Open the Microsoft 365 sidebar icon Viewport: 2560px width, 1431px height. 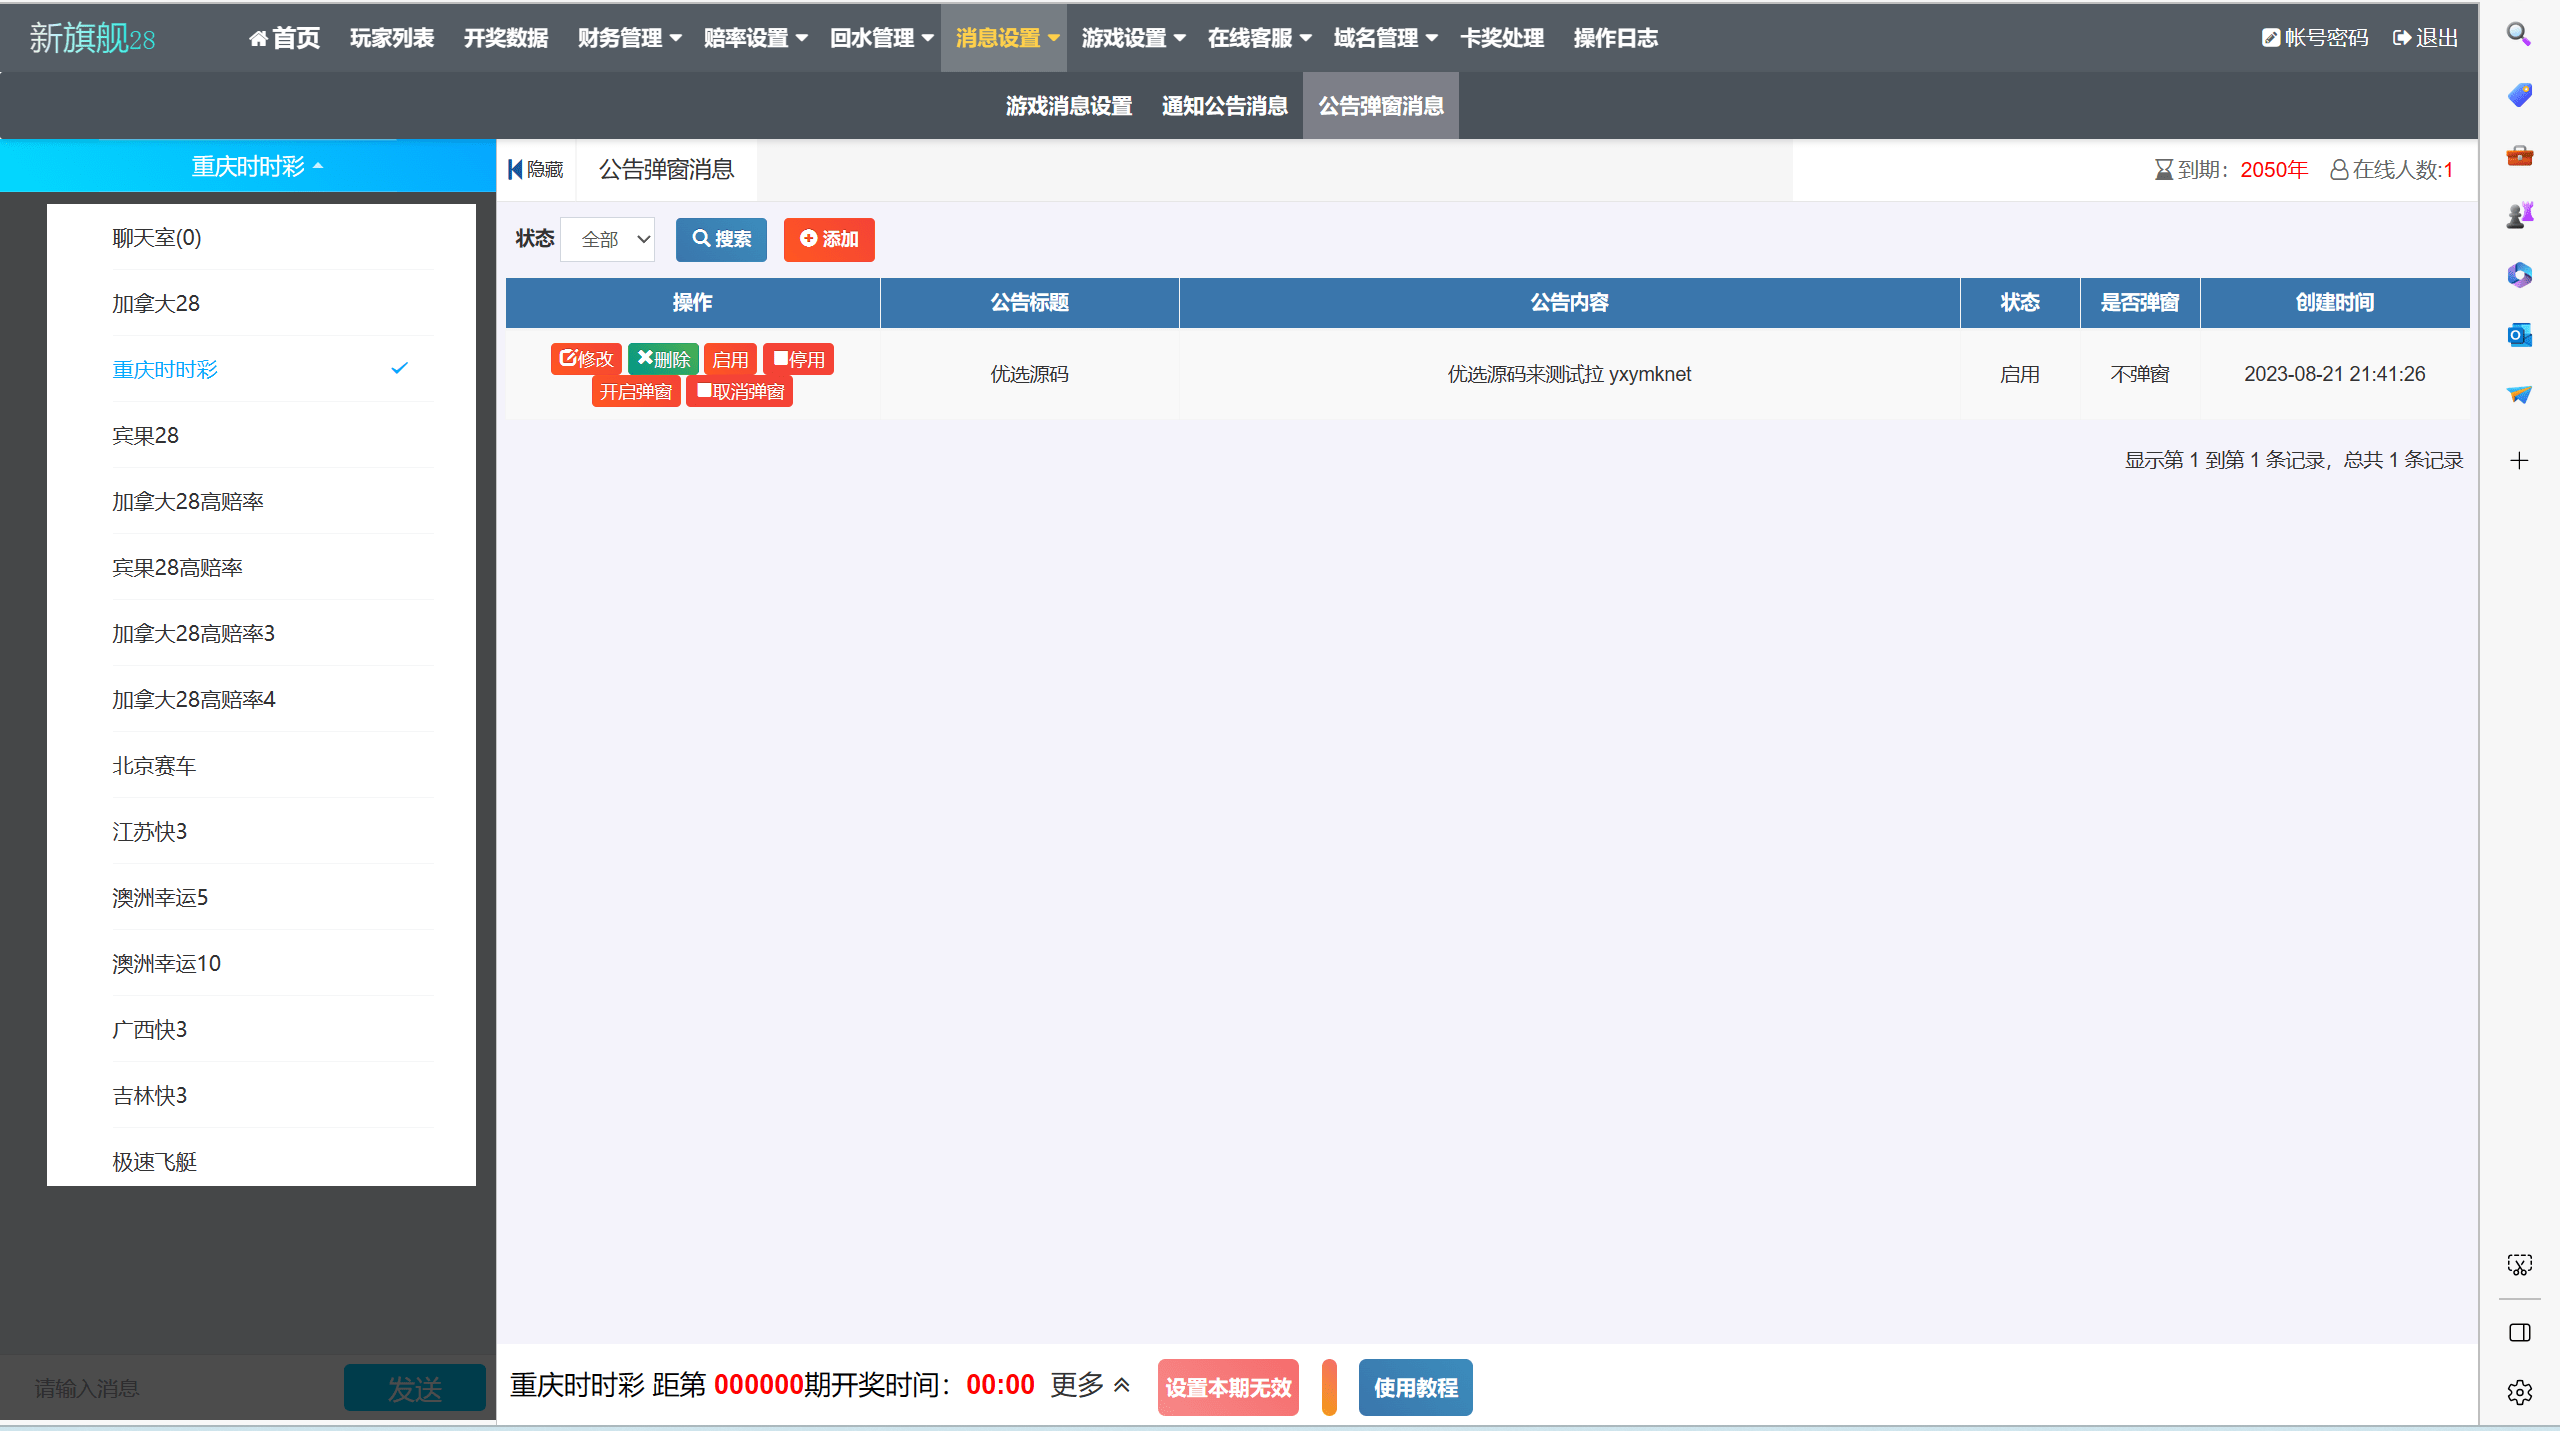coord(2519,275)
